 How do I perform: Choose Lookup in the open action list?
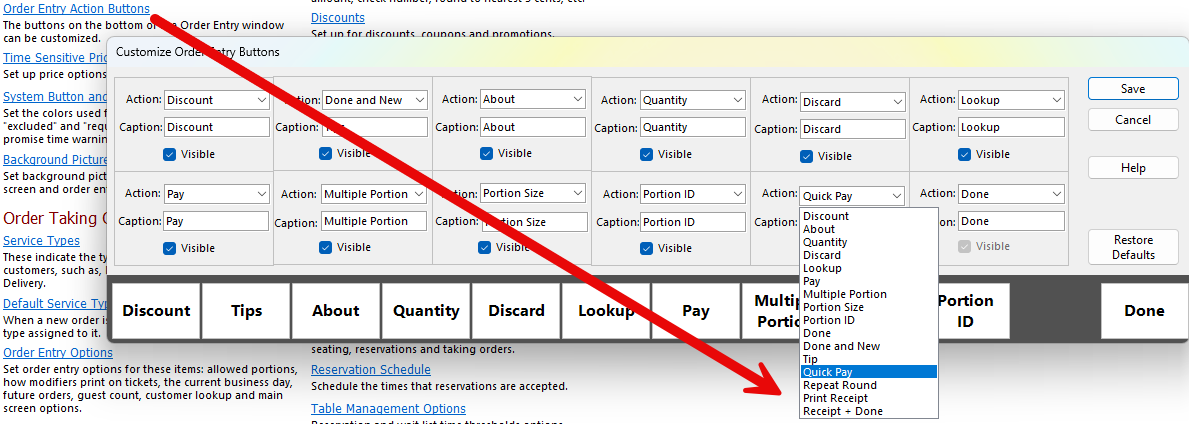[x=869, y=268]
